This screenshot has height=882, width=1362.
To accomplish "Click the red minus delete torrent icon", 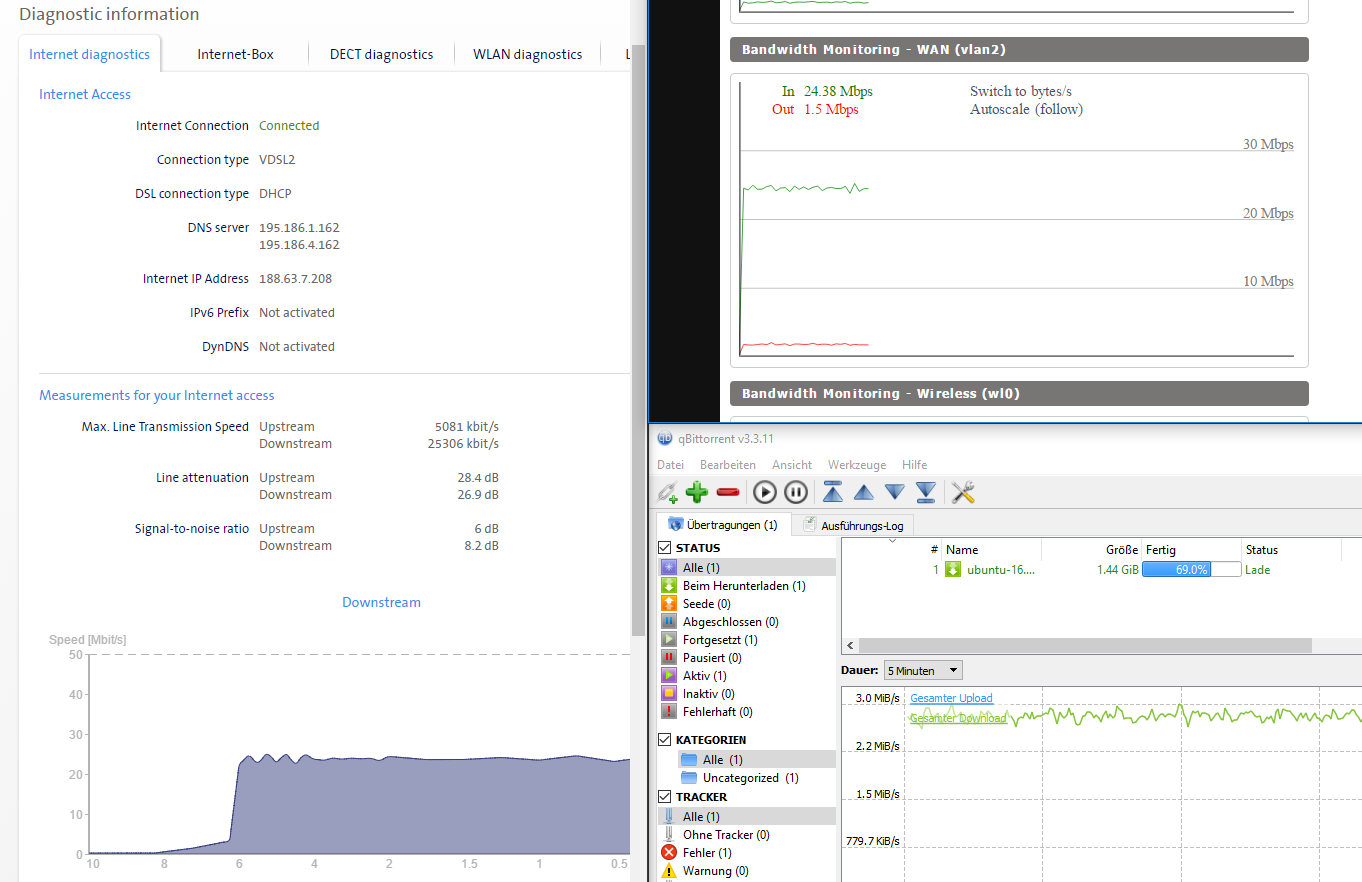I will pyautogui.click(x=728, y=492).
